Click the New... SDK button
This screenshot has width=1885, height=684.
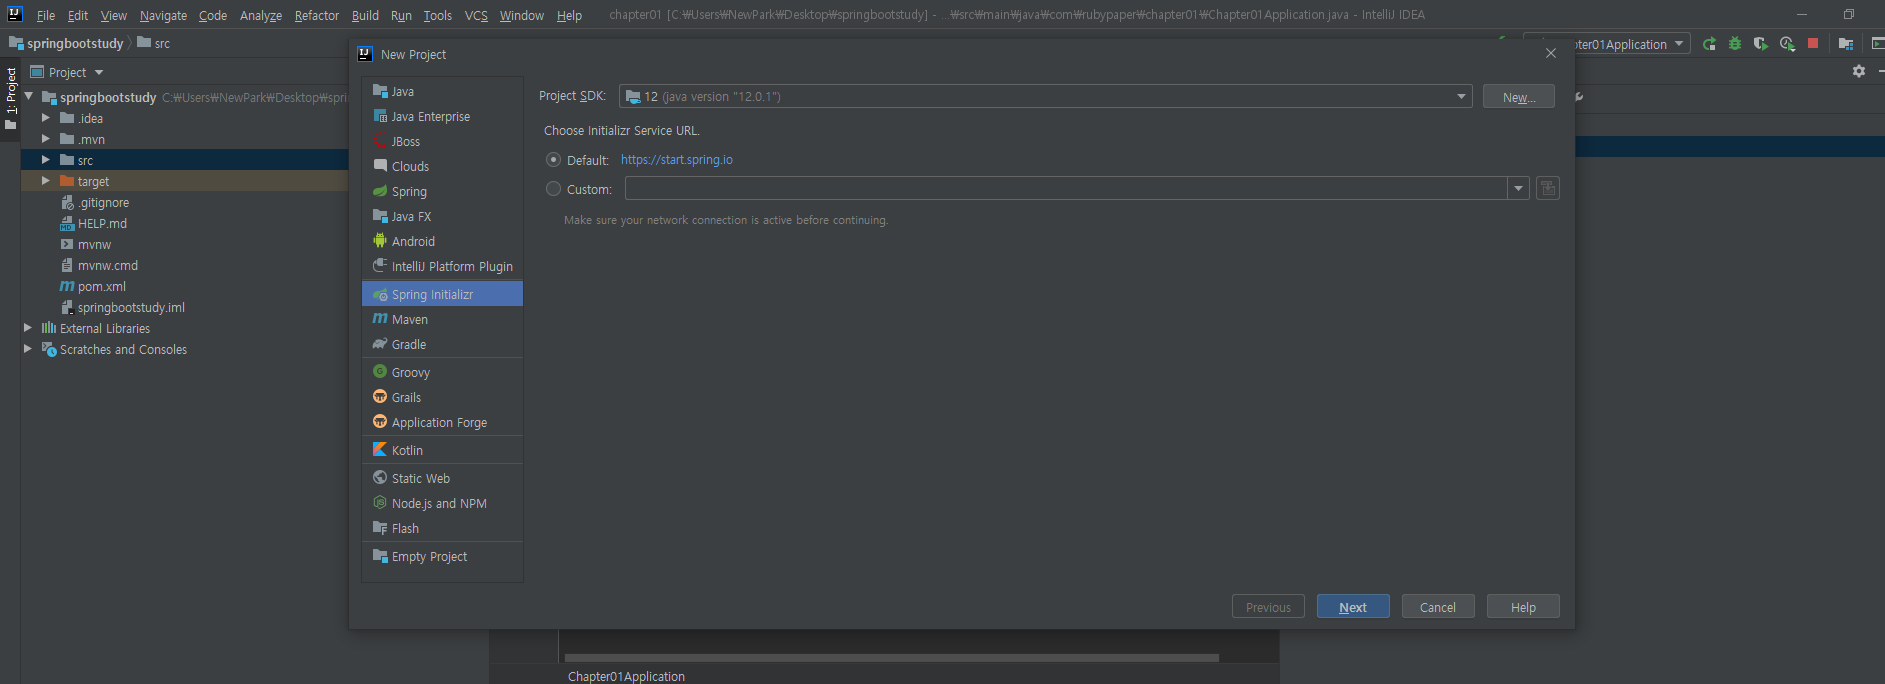(1519, 96)
